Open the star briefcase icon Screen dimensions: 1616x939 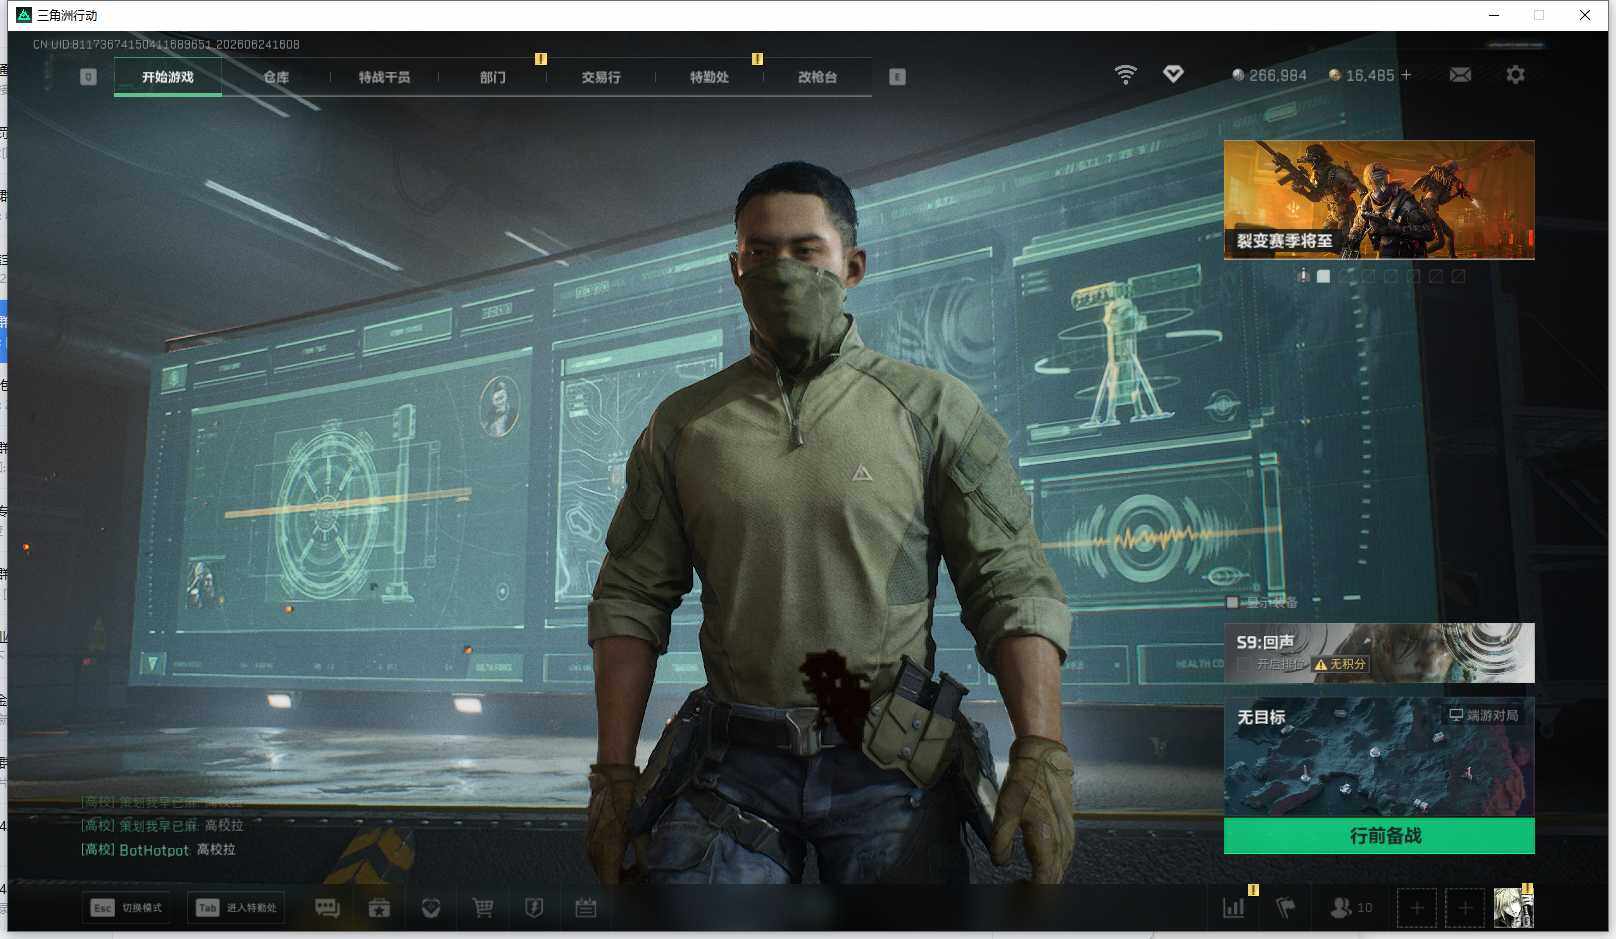[x=379, y=908]
